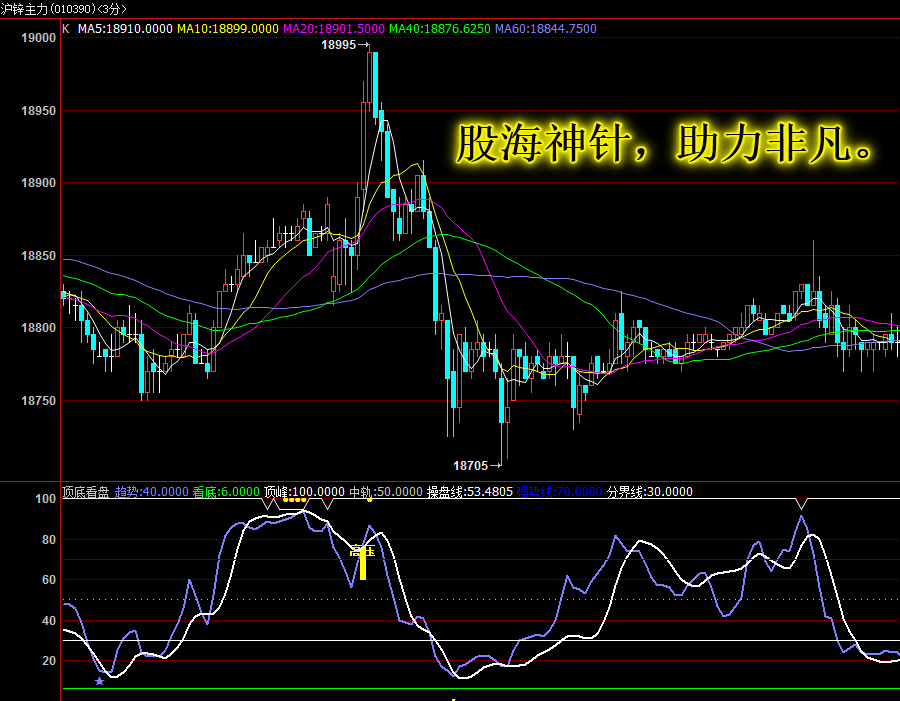Click the row of four yellow dots
The height and width of the screenshot is (701, 900).
(x=295, y=500)
